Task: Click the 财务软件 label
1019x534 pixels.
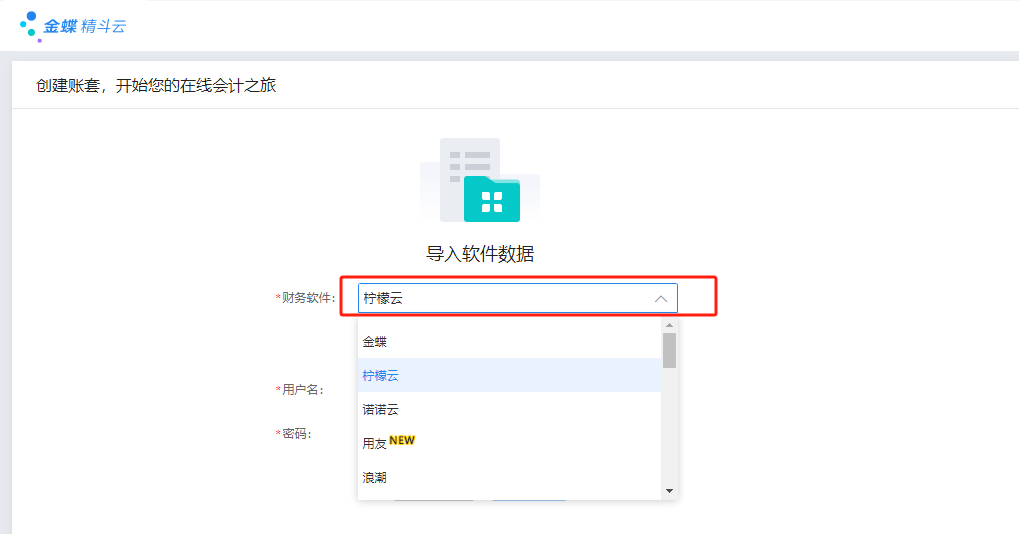Action: [305, 298]
